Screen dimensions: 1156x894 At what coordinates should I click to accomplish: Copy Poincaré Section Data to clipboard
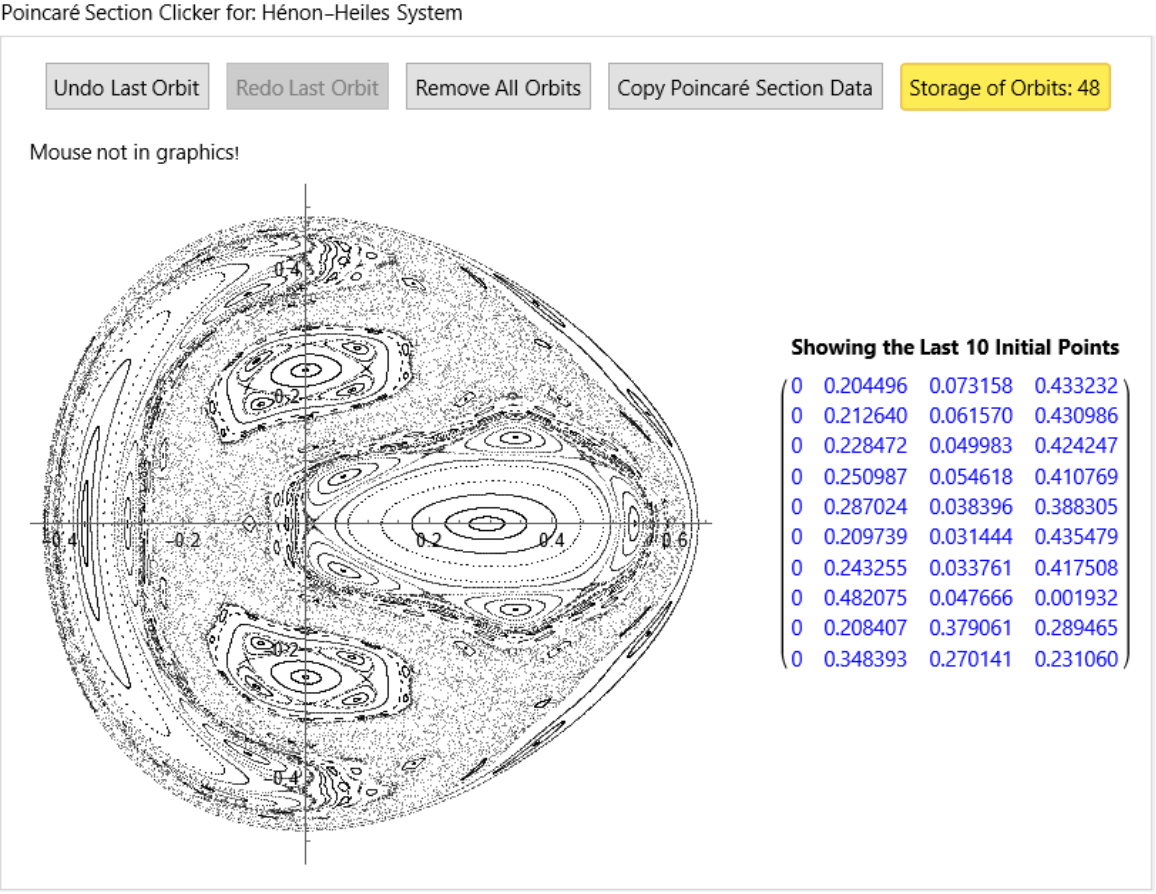(745, 87)
